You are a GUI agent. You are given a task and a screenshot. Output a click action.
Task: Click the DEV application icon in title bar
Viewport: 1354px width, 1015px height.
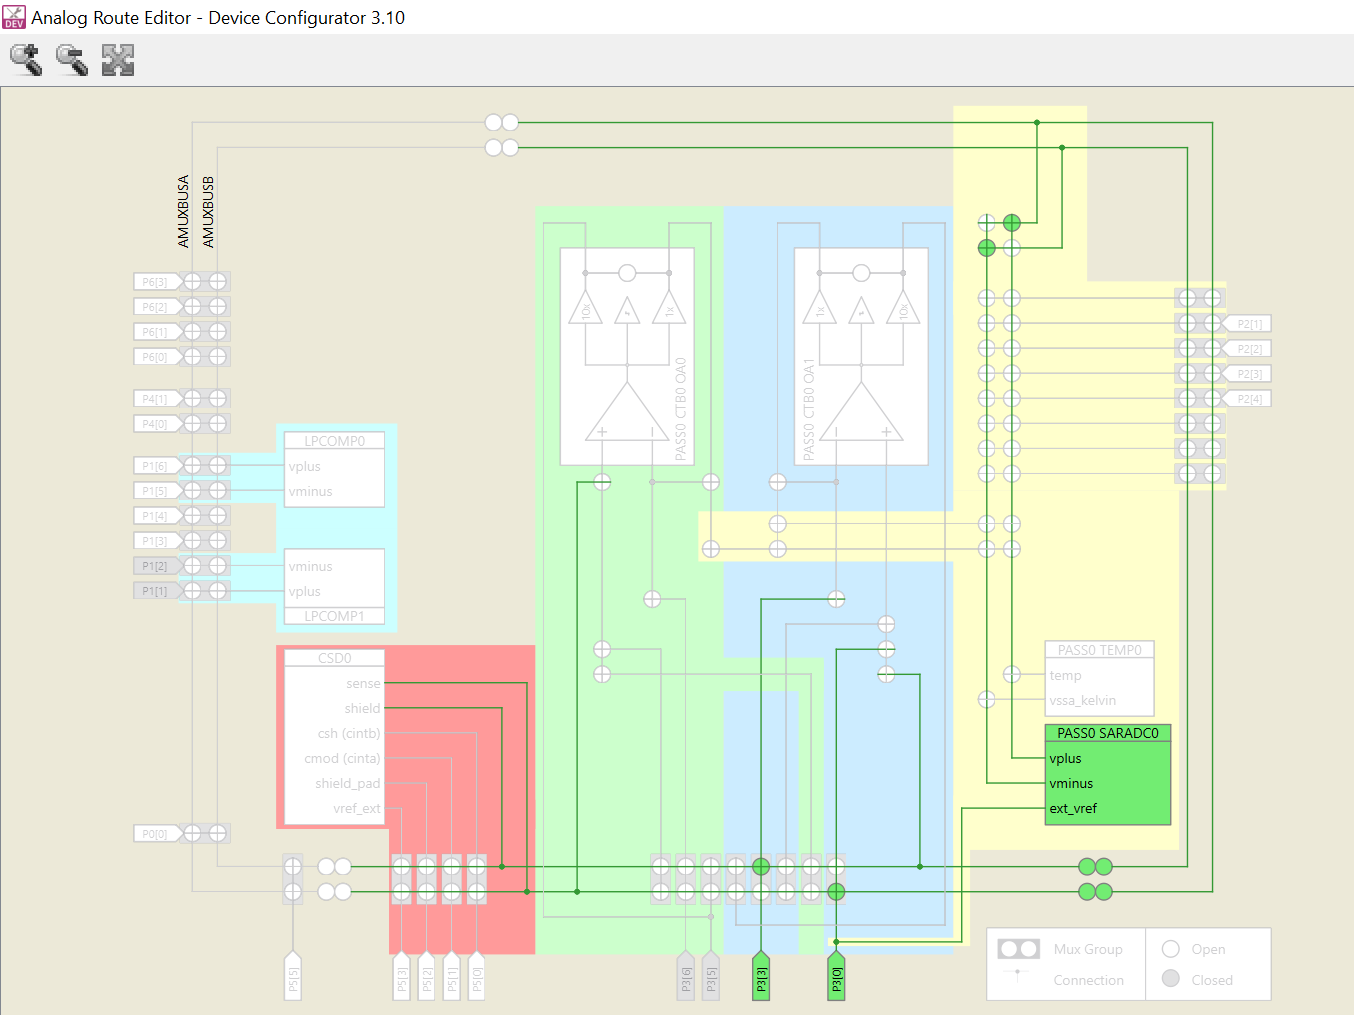[x=14, y=17]
